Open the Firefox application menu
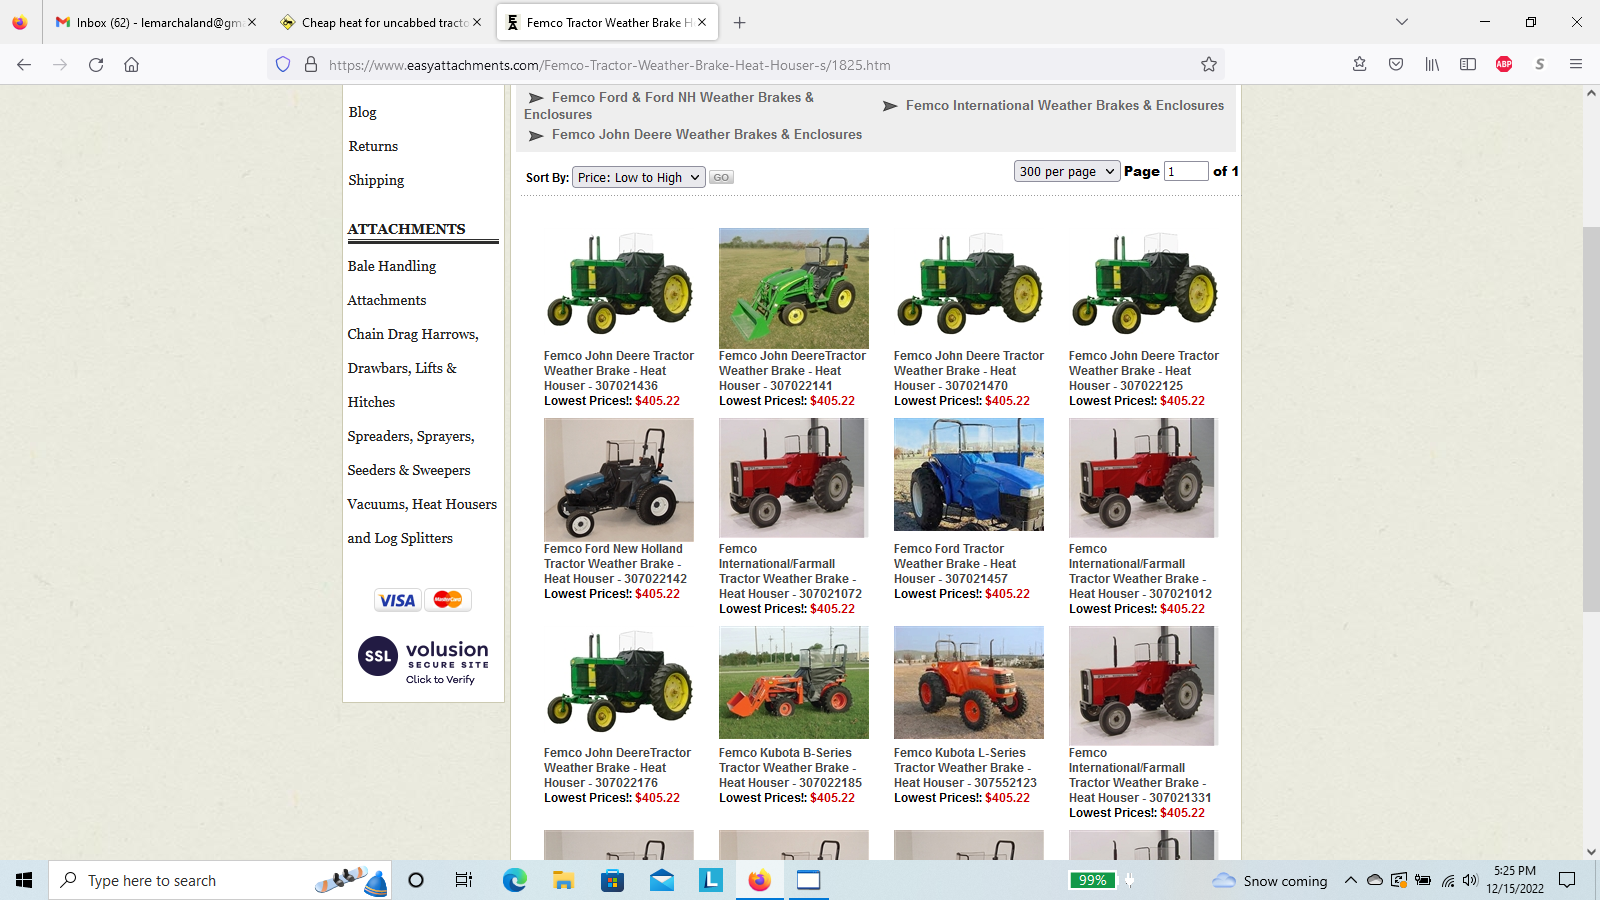The height and width of the screenshot is (900, 1600). point(1576,65)
